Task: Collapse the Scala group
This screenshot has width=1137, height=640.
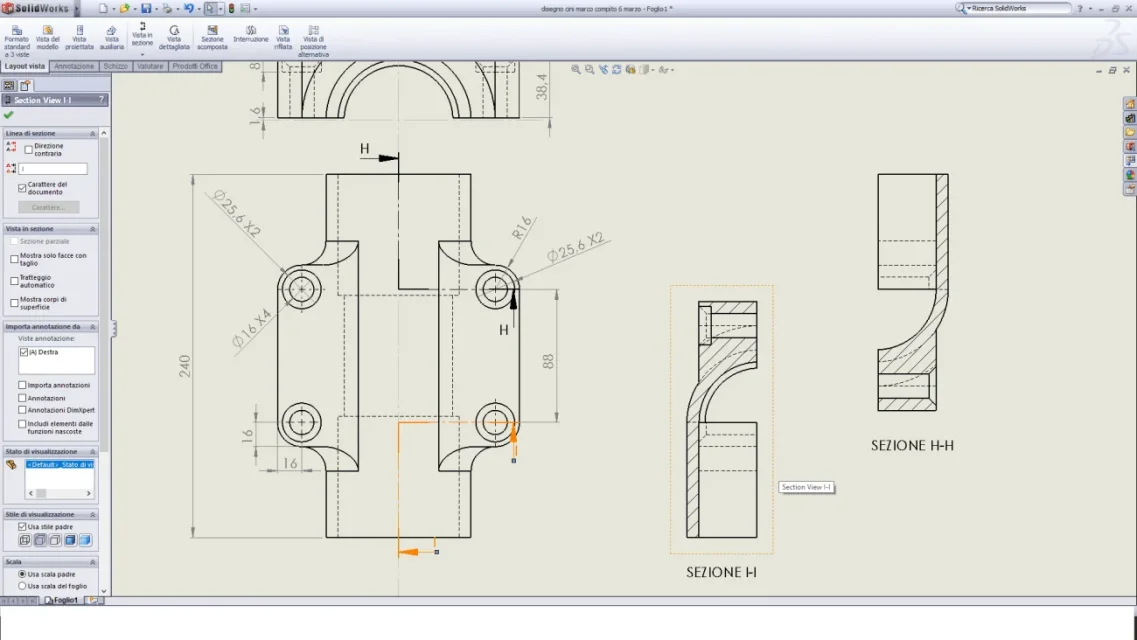Action: click(x=93, y=562)
